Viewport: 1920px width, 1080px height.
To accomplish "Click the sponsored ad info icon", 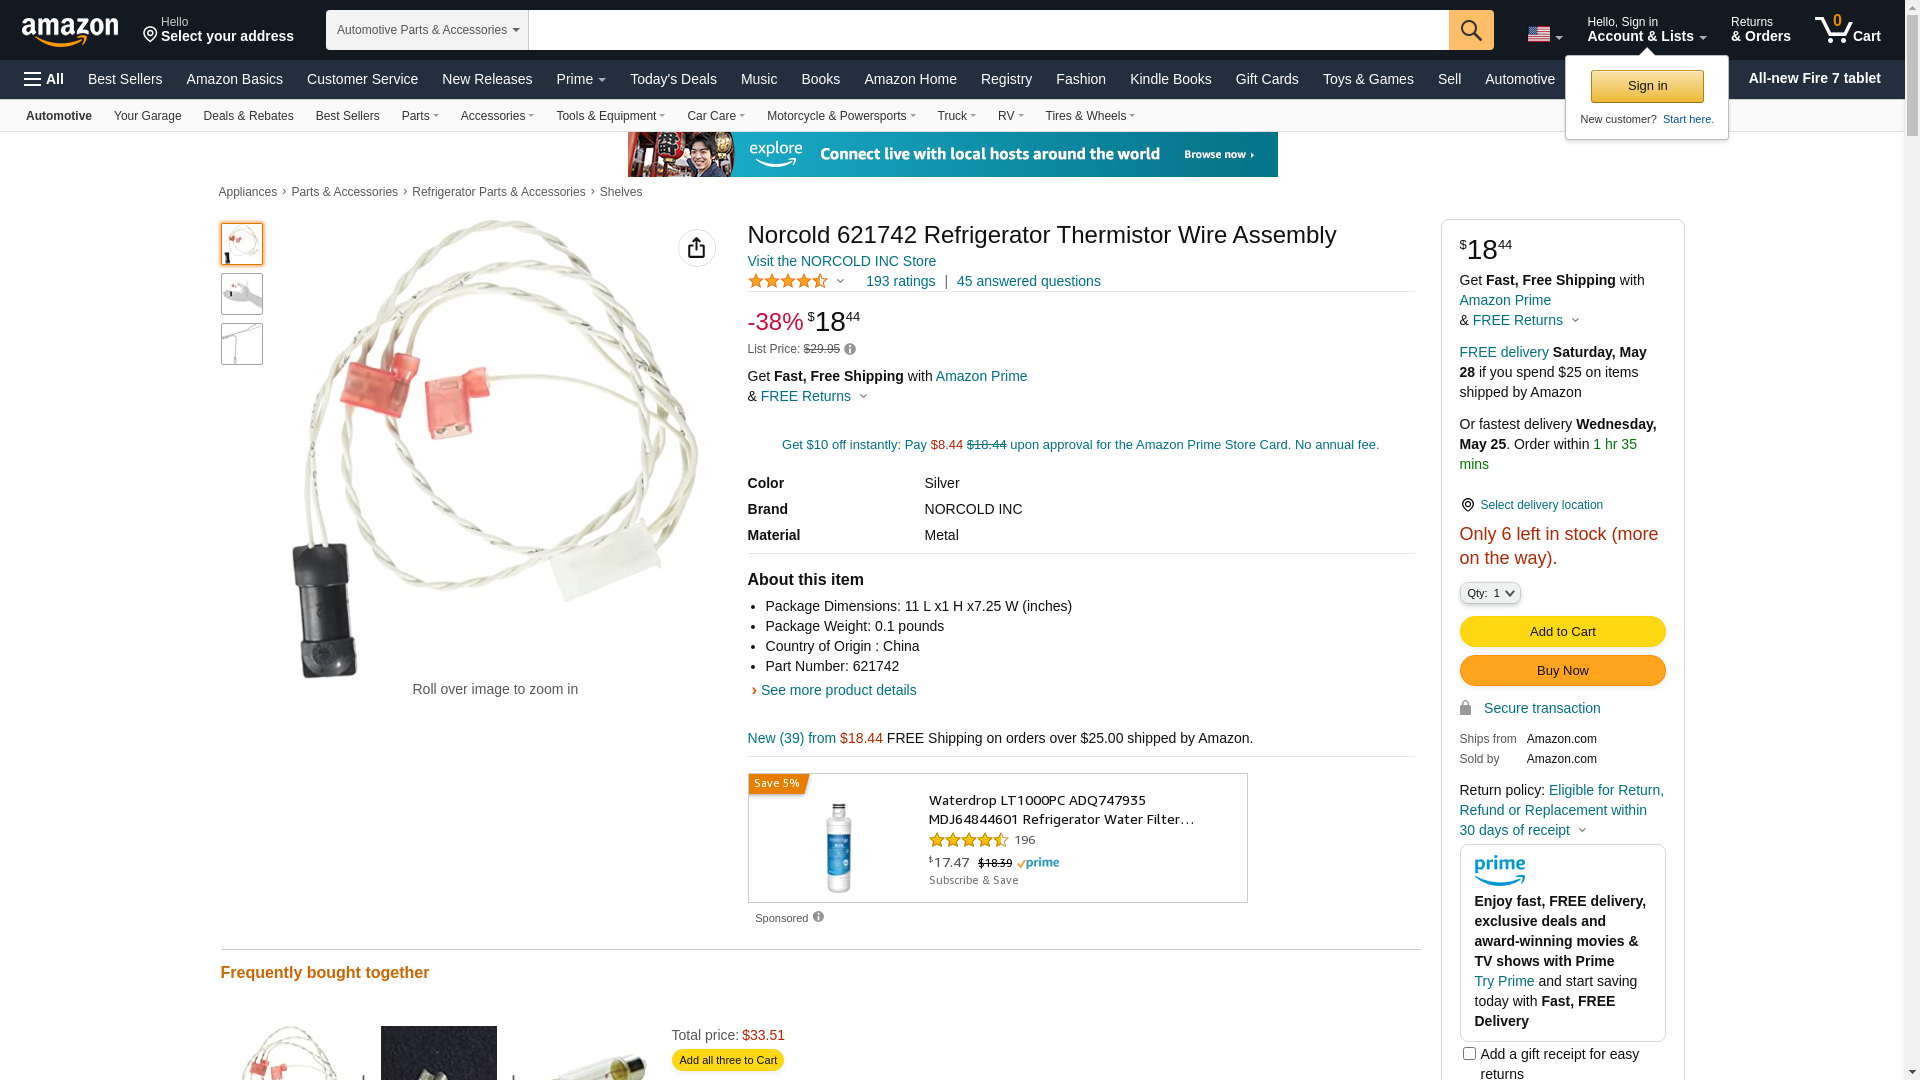I will [818, 917].
